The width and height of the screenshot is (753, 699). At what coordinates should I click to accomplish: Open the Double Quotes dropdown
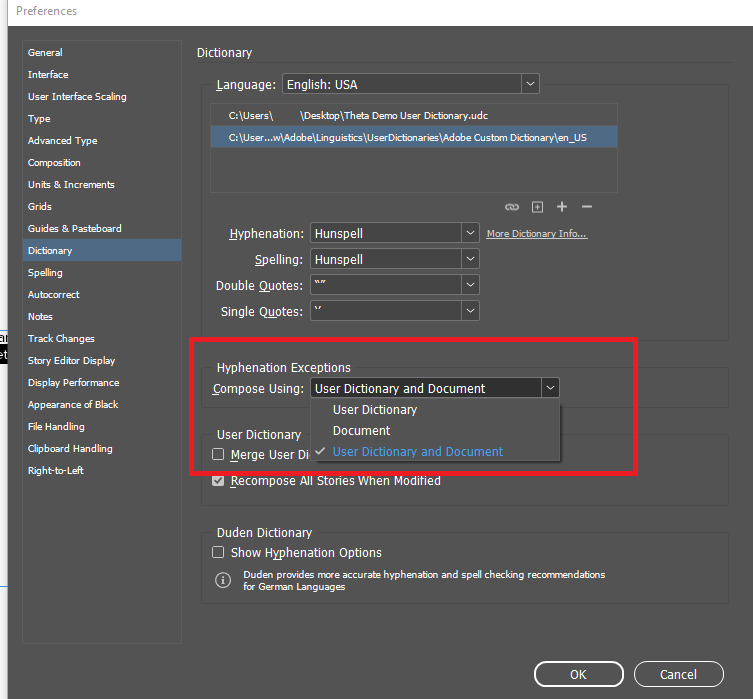(470, 285)
